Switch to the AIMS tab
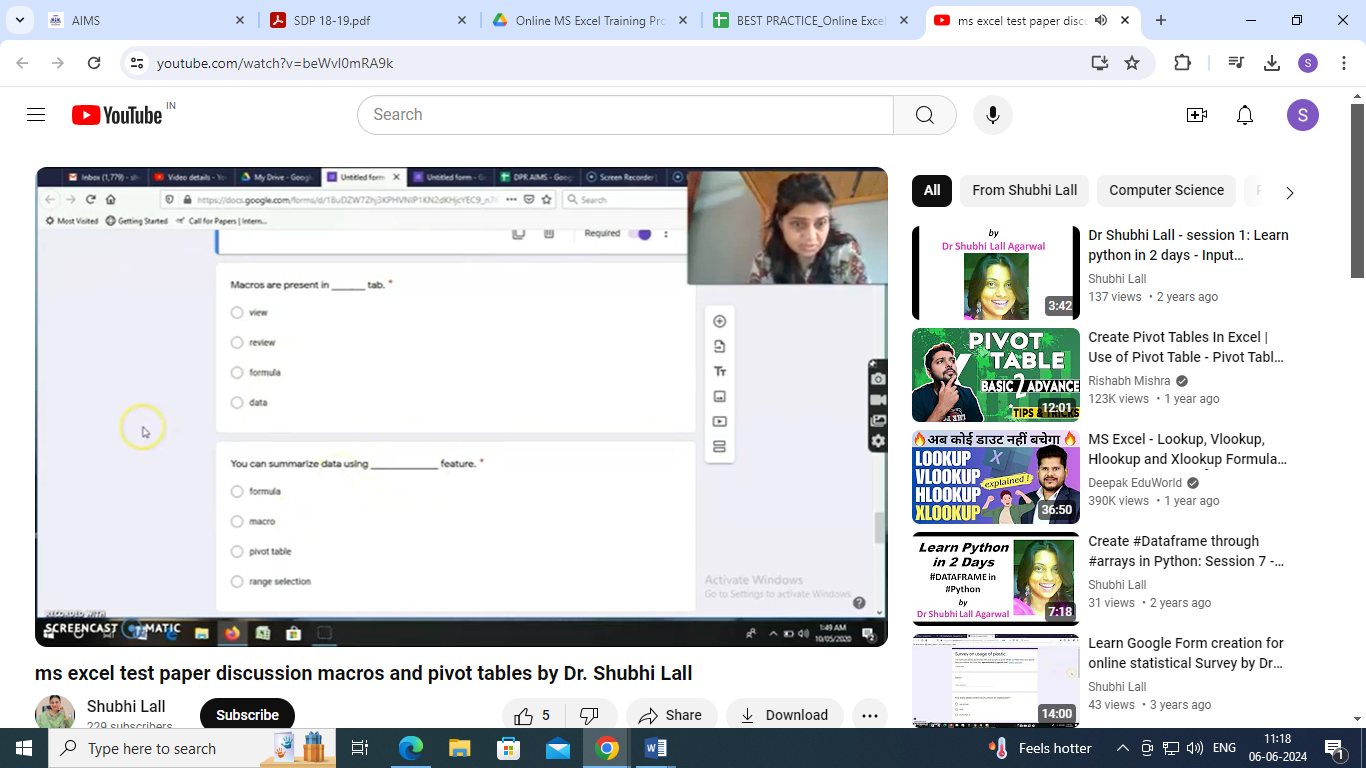This screenshot has height=768, width=1366. coord(145,20)
